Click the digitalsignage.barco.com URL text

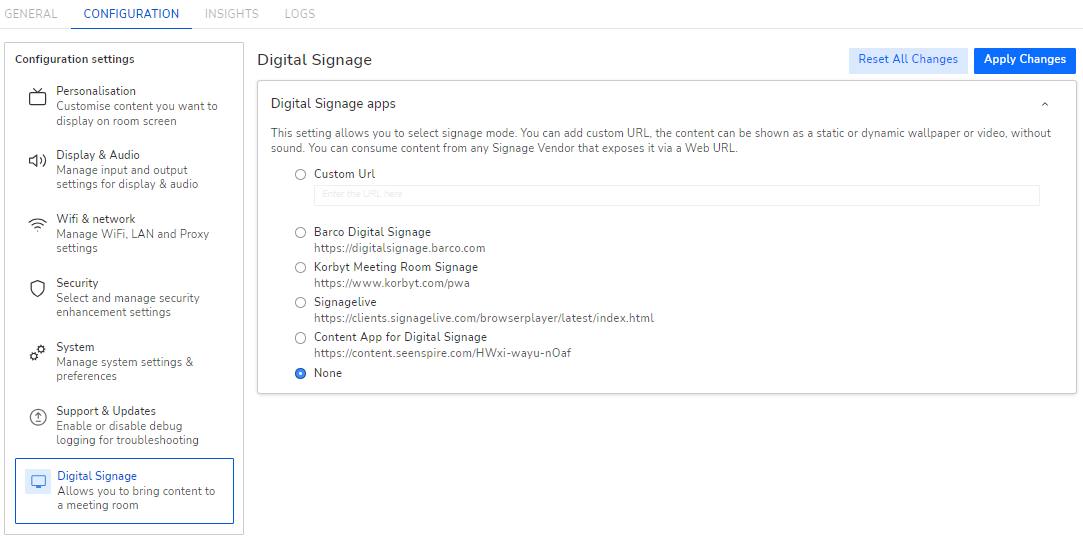pyautogui.click(x=400, y=247)
